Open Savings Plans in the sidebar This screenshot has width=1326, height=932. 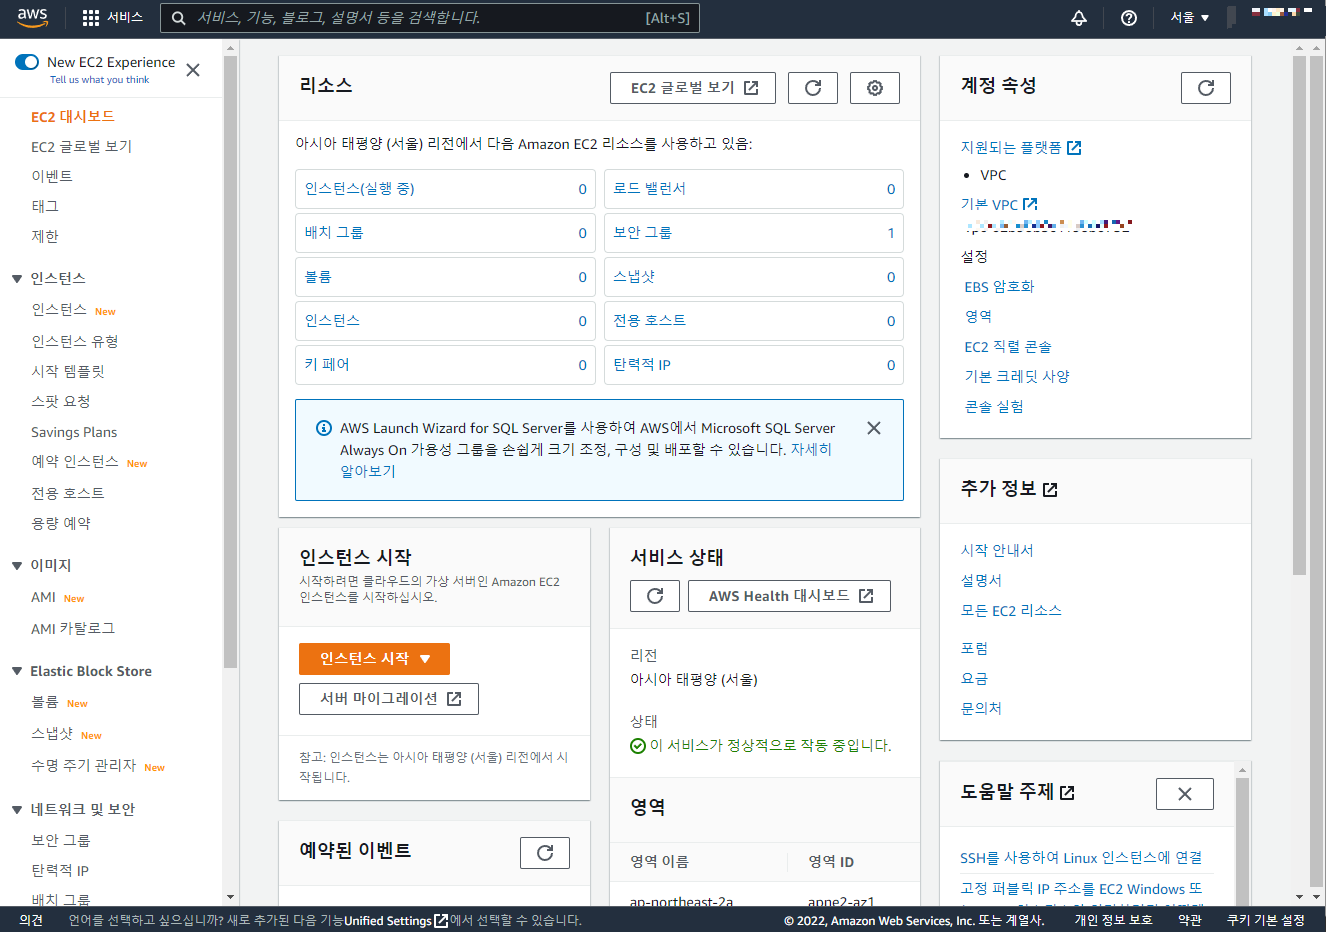(x=74, y=432)
